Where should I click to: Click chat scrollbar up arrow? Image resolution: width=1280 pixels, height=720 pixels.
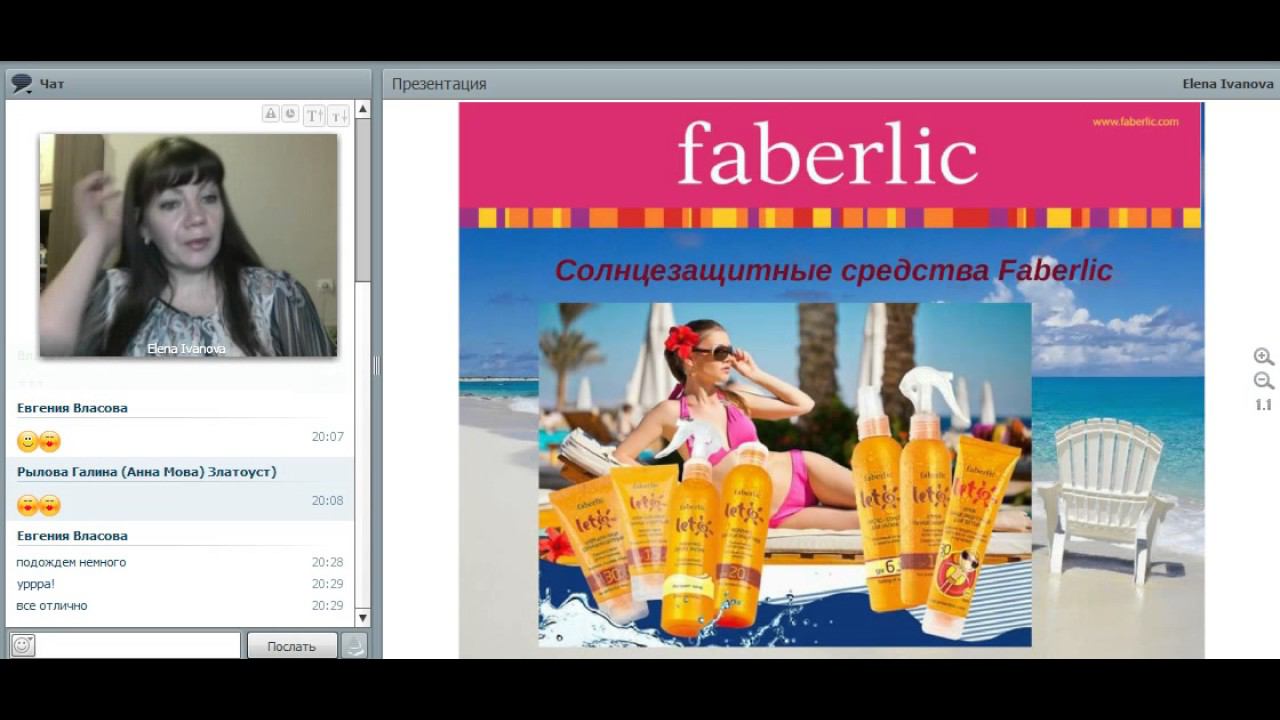point(362,109)
